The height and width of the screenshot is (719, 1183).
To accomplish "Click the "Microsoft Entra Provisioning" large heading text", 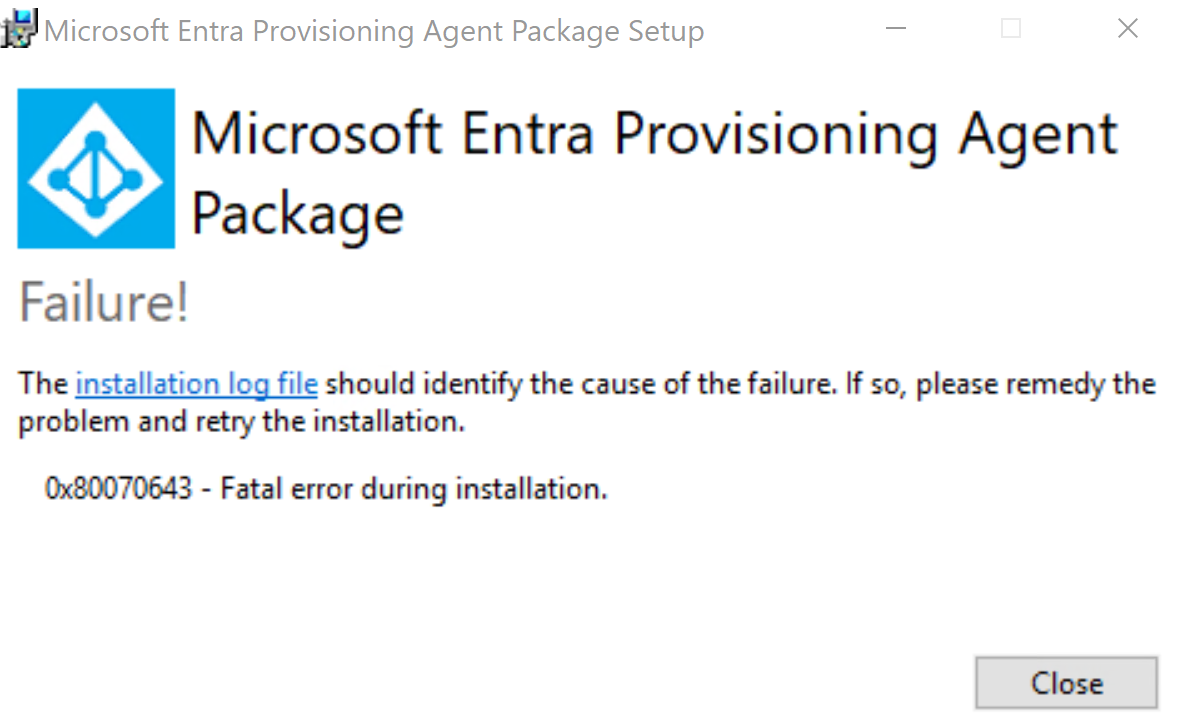I will tap(564, 134).
